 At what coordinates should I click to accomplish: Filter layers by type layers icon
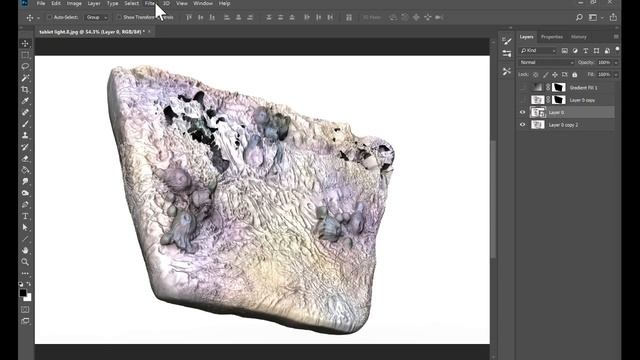tap(586, 51)
